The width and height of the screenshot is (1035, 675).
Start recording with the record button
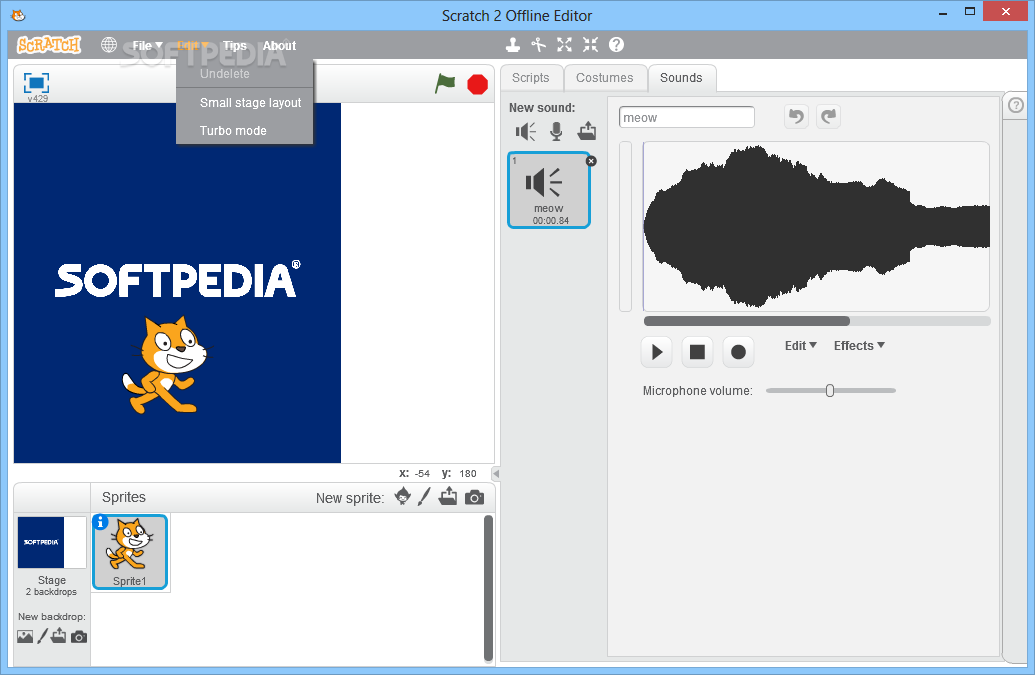point(738,352)
